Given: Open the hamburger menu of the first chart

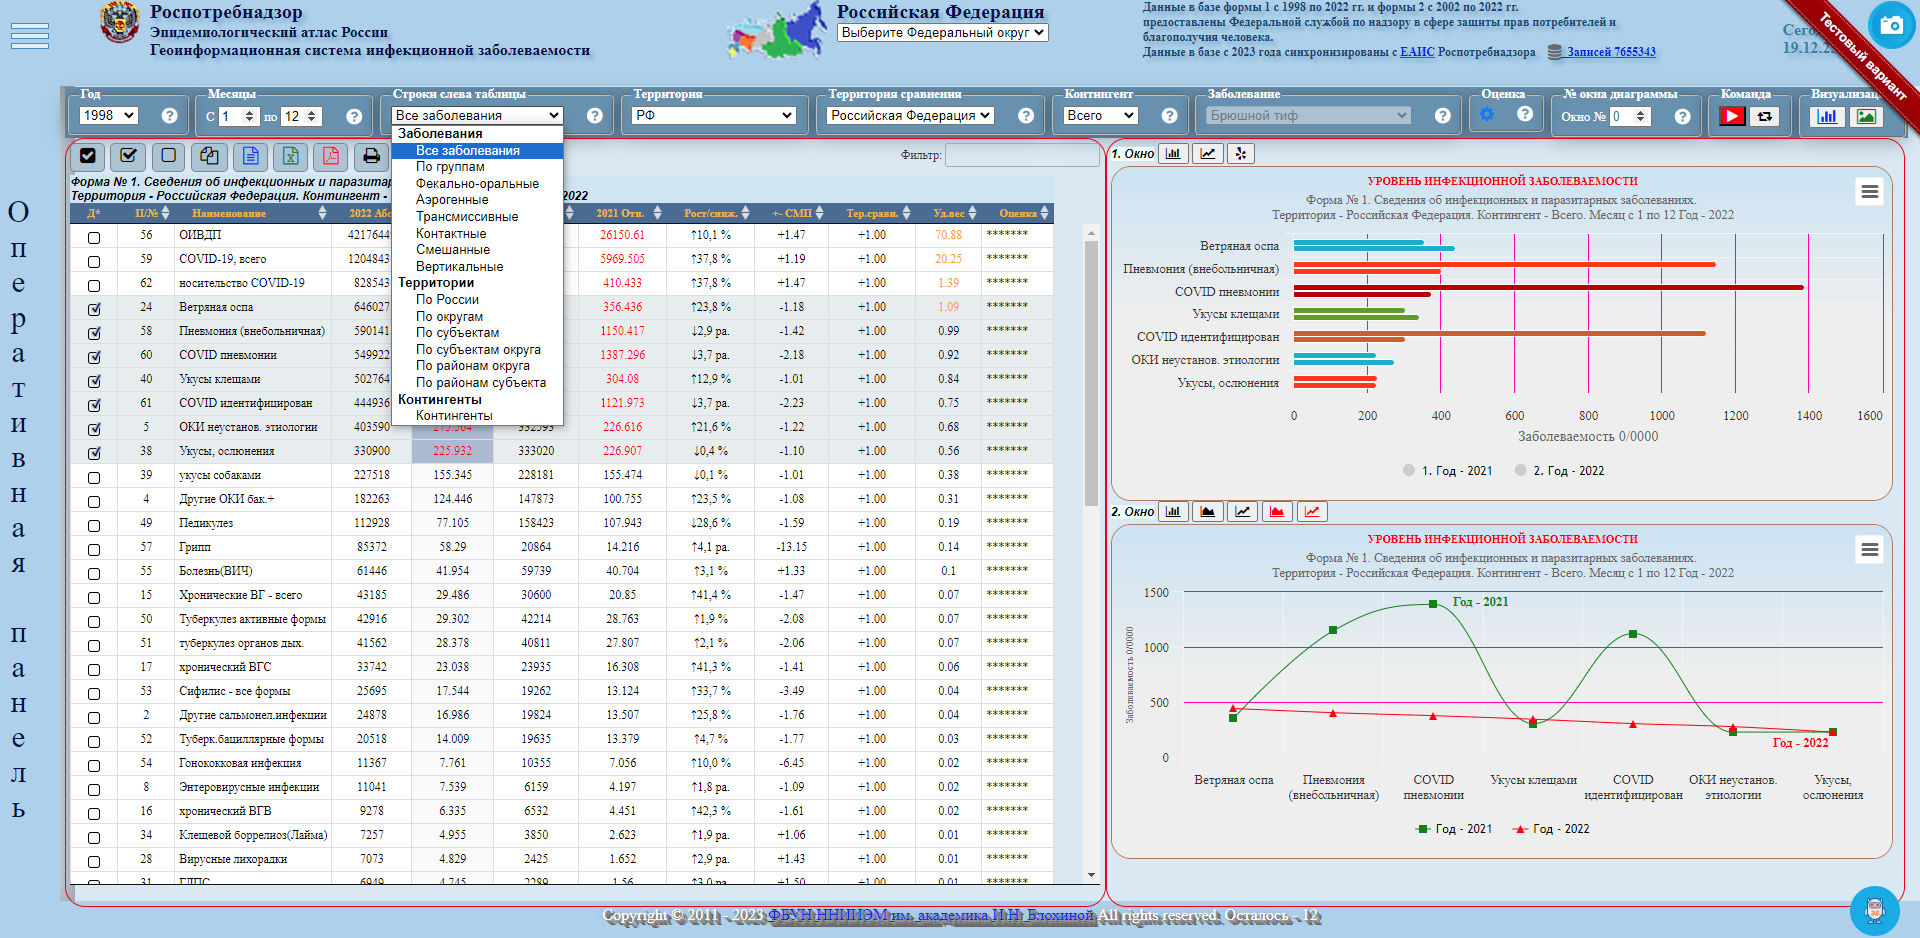Looking at the screenshot, I should point(1869,191).
